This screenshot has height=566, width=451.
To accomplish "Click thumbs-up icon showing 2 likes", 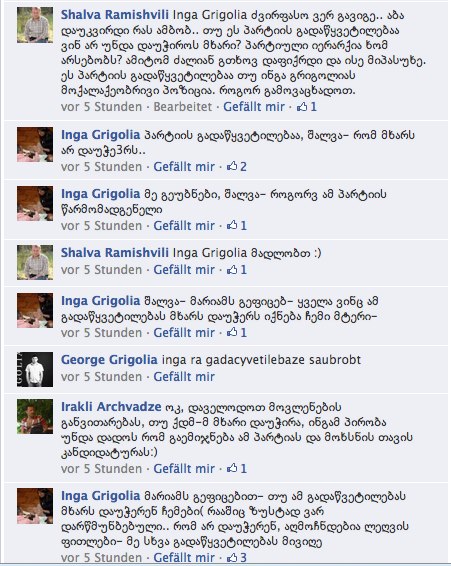I will 232,166.
